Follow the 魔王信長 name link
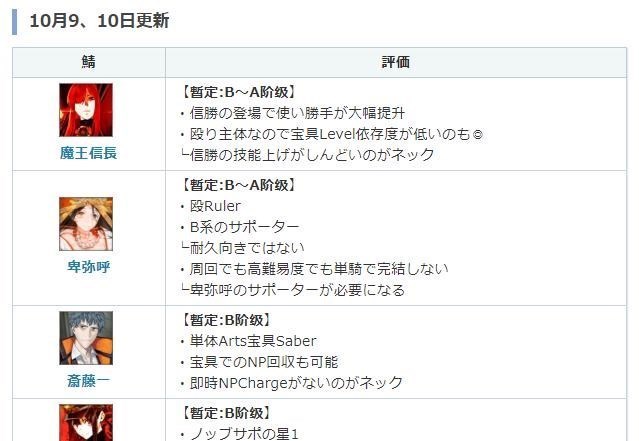The width and height of the screenshot is (639, 441). click(x=88, y=153)
